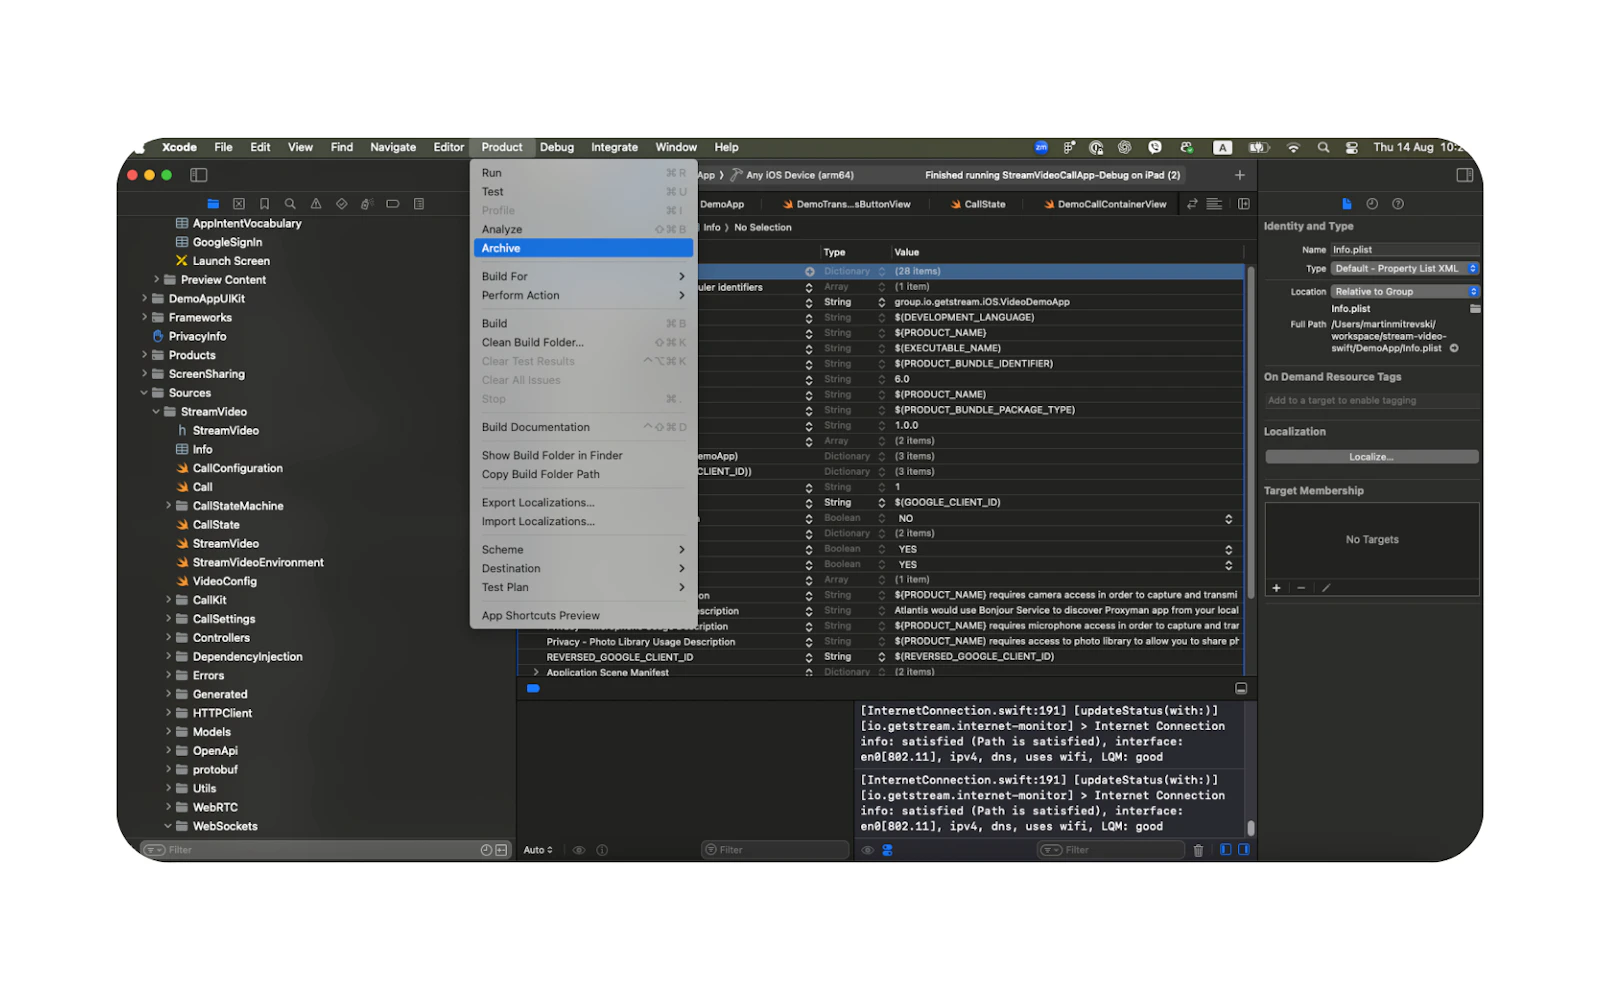
Task: Open the Breakpoint navigator icon
Action: point(393,204)
